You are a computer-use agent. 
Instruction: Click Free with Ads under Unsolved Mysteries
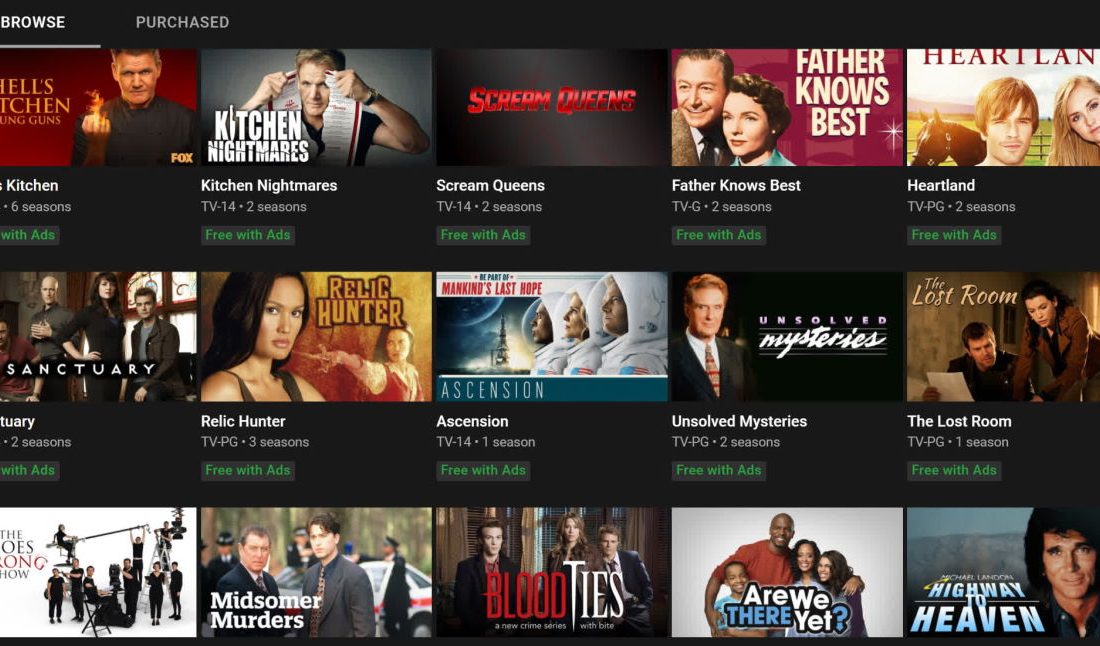[718, 471]
